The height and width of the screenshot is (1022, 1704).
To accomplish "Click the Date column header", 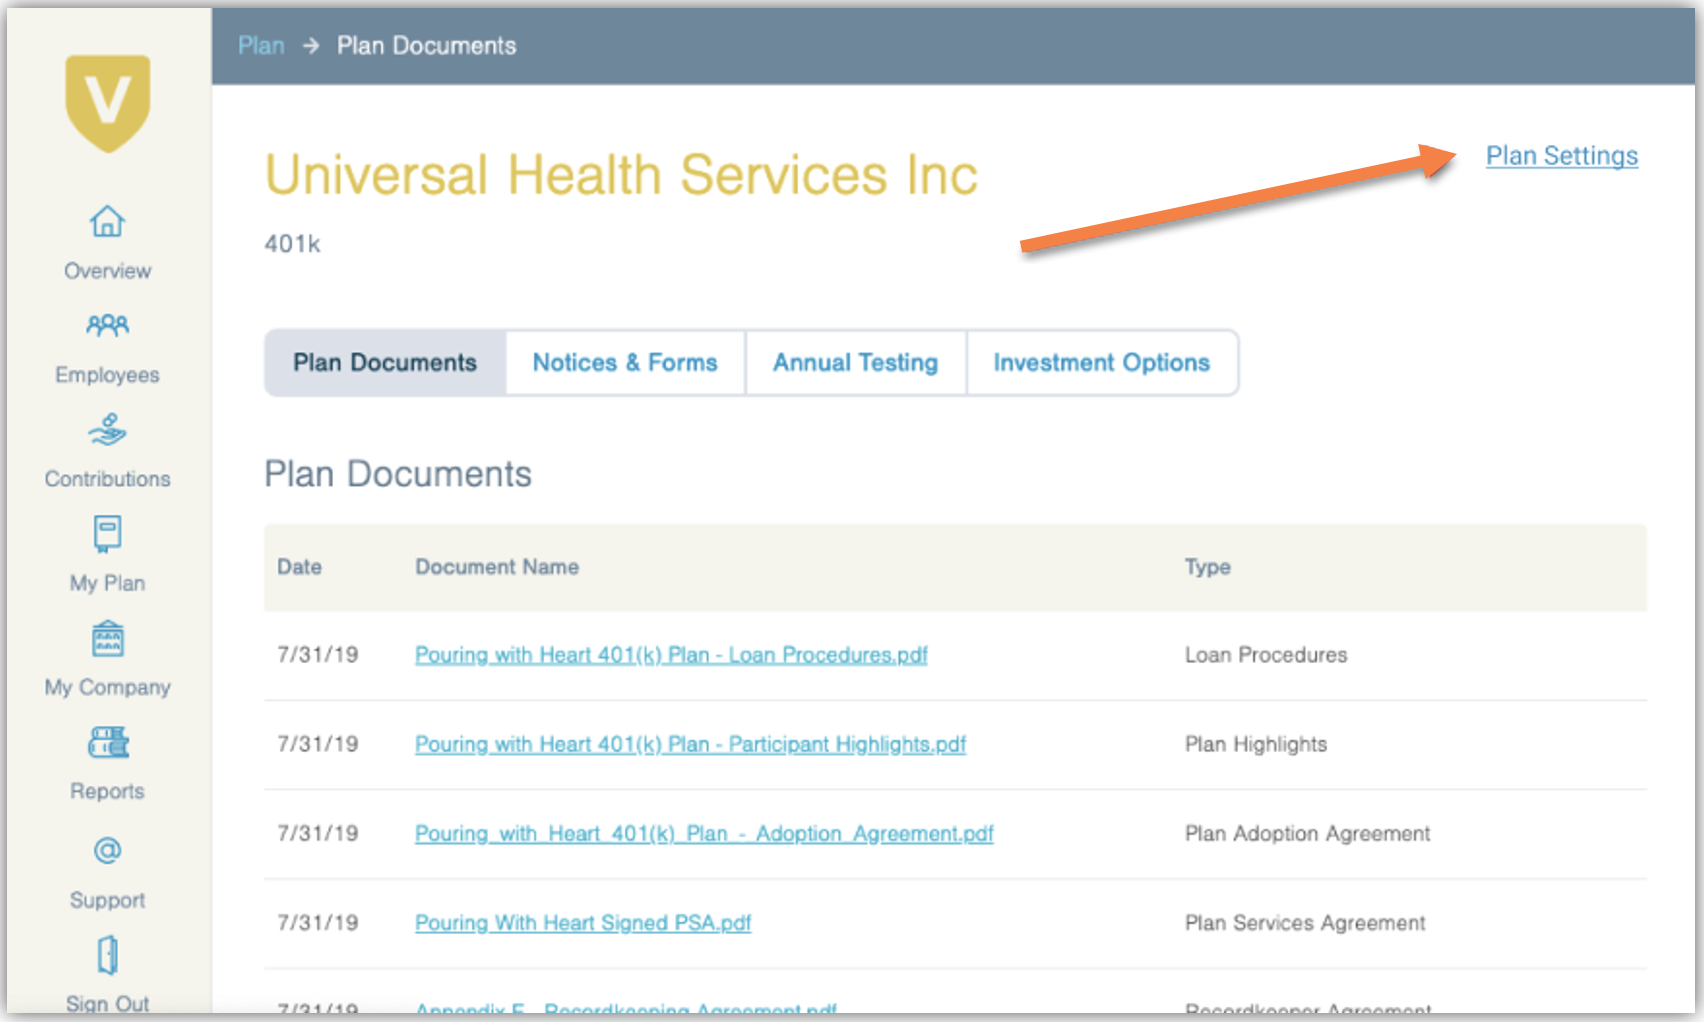I will (x=299, y=567).
